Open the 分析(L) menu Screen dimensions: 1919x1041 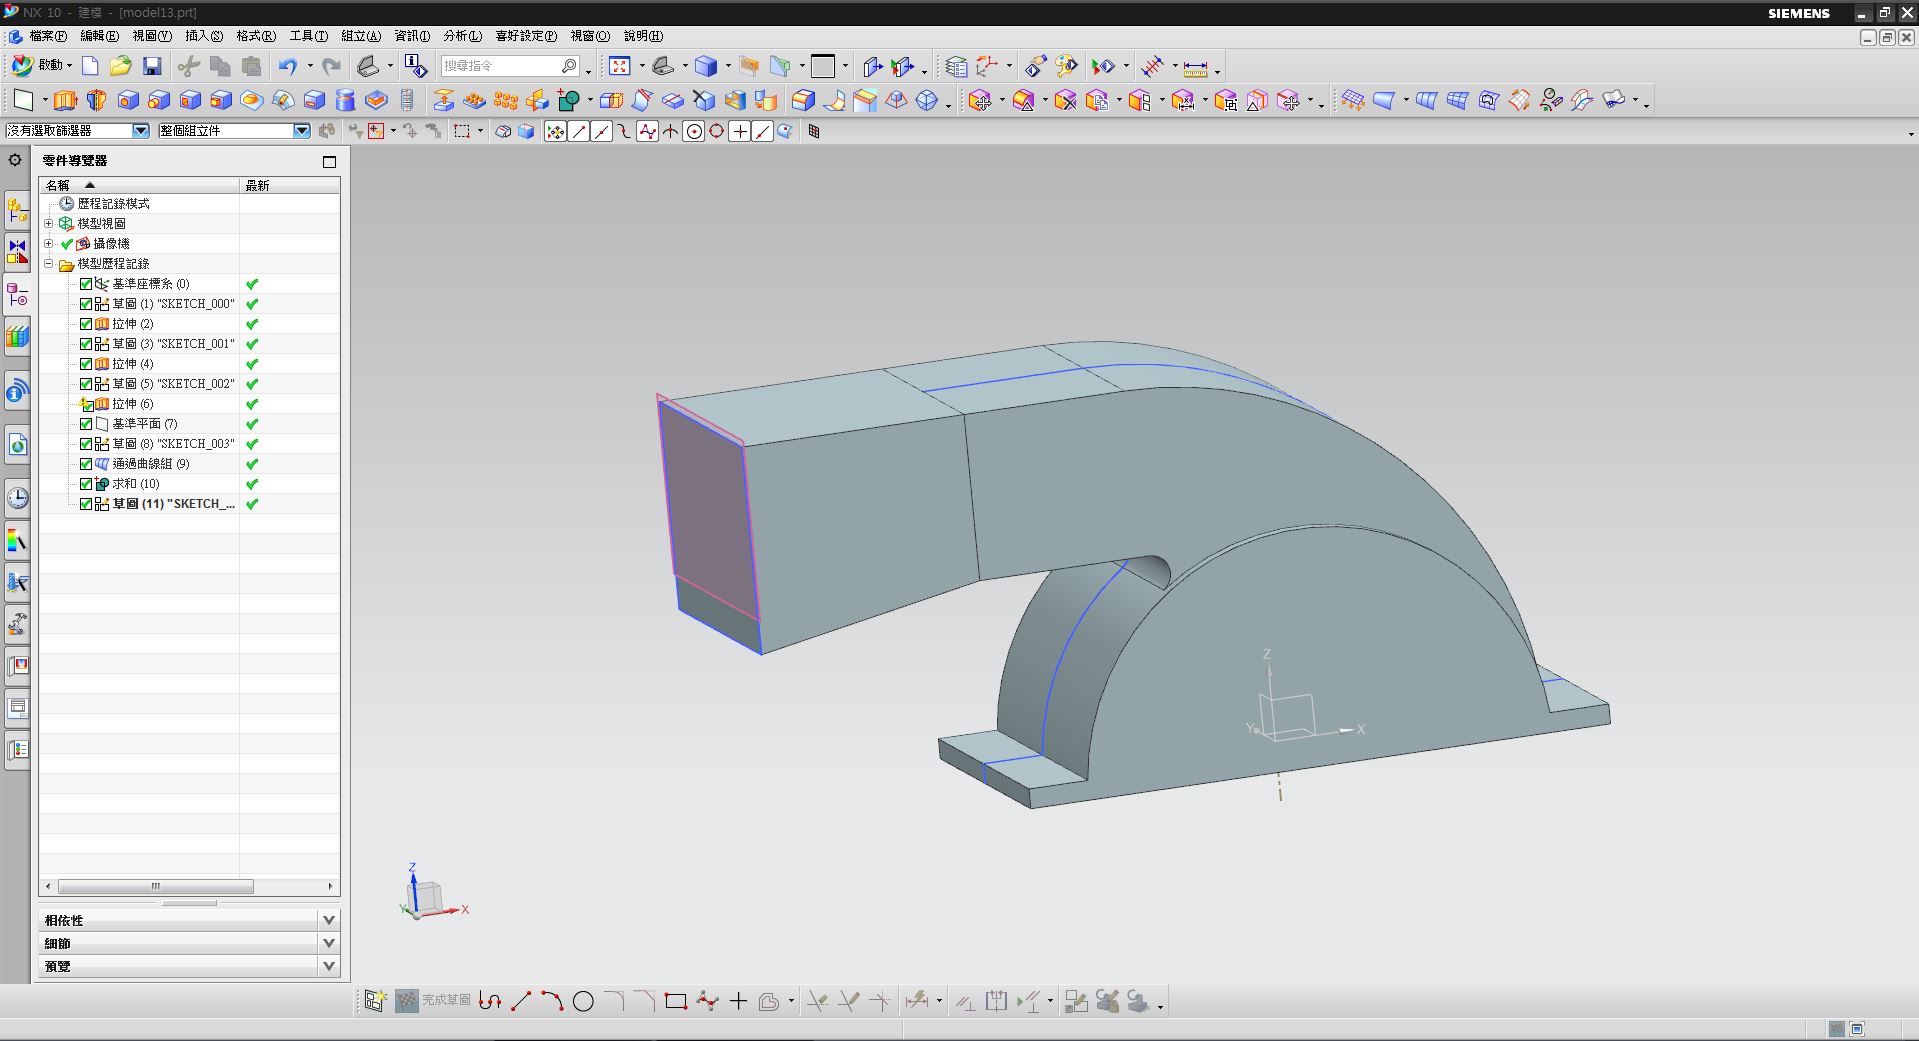point(462,36)
